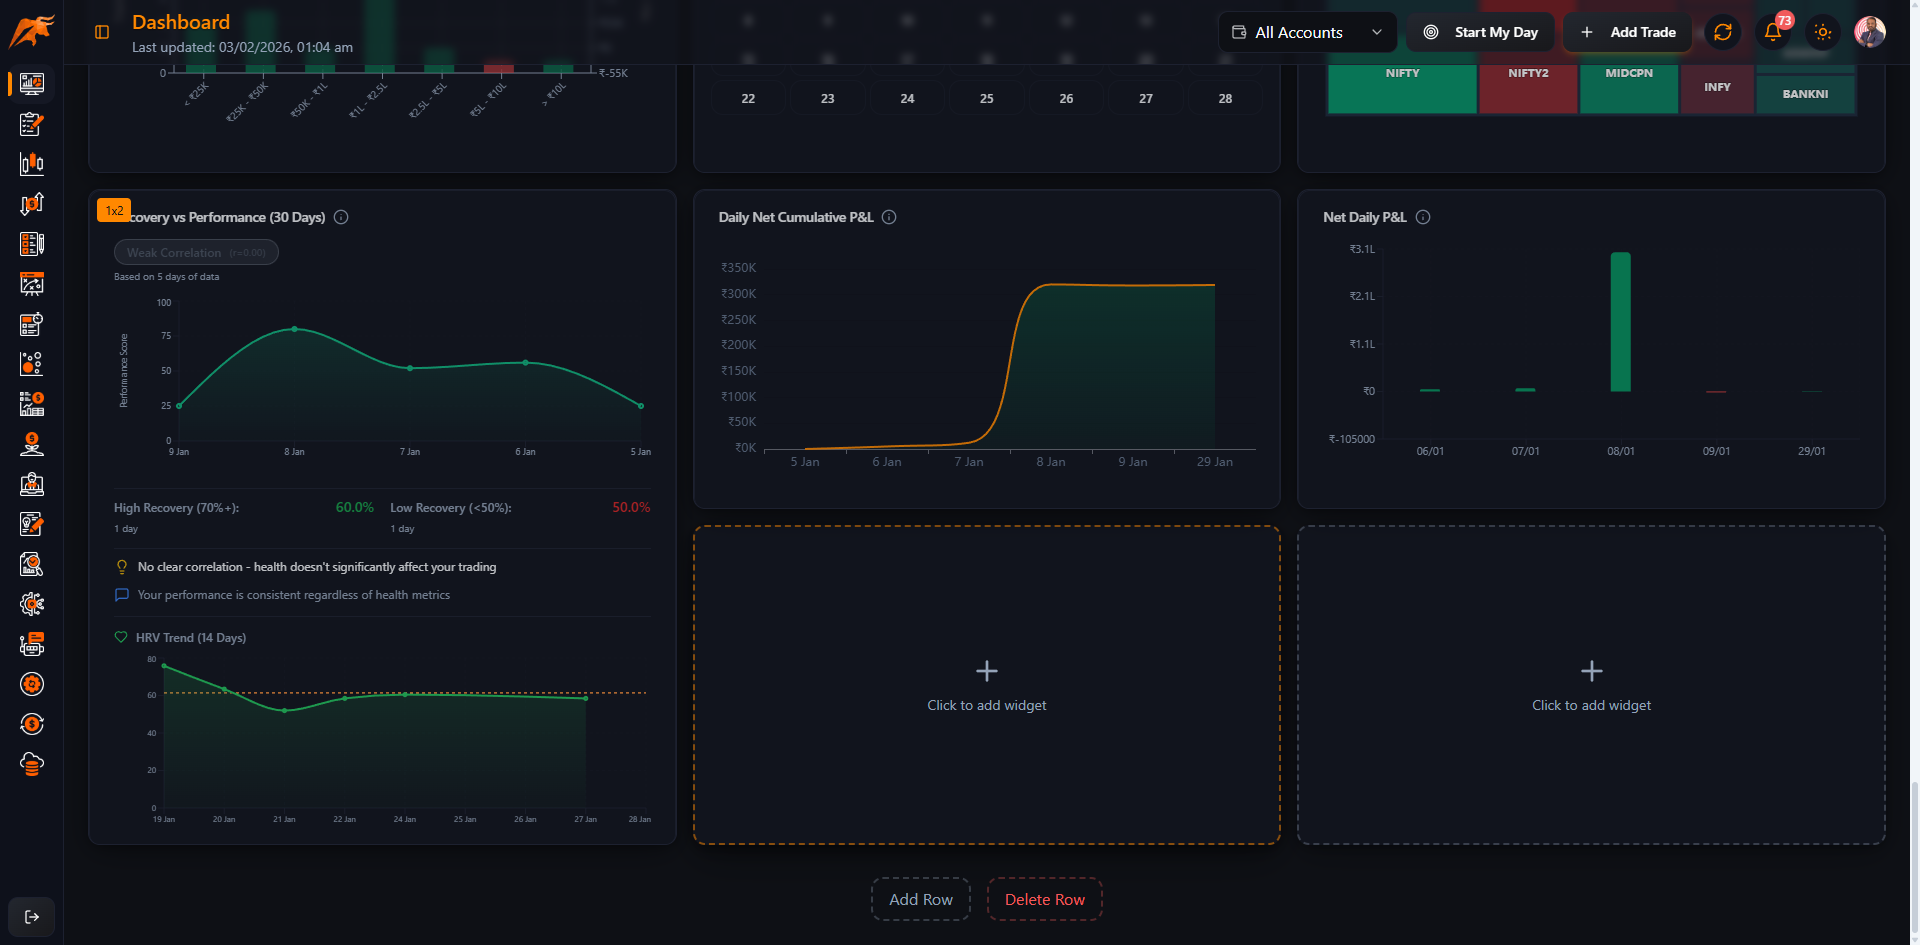
Task: Select the dashboard monitor icon in sidebar
Action: point(32,84)
